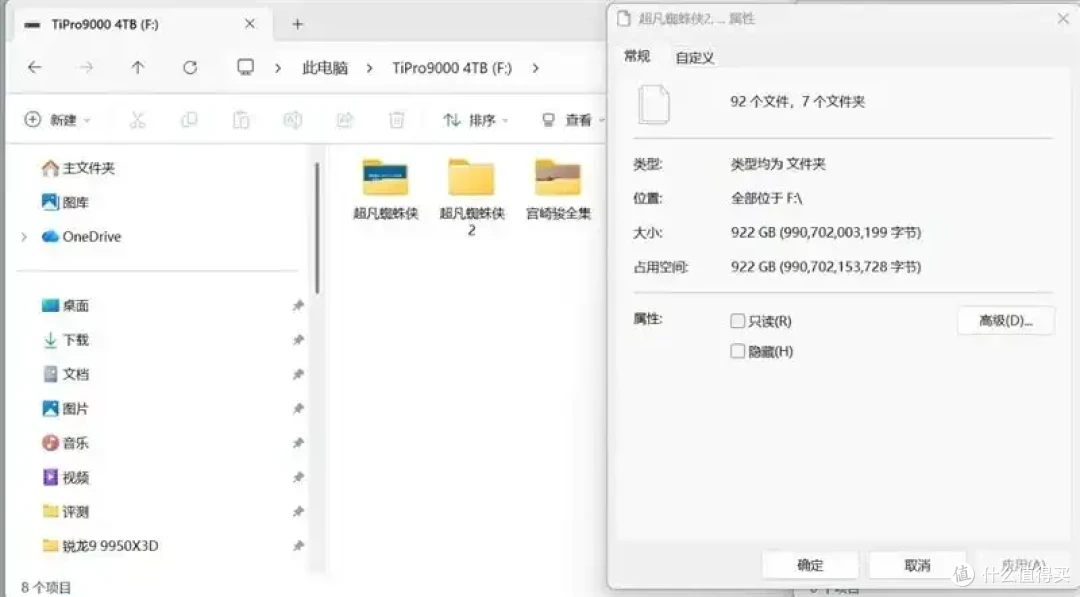1080x597 pixels.
Task: Click '全部位于 F:\' location text
Action: pyautogui.click(x=766, y=198)
